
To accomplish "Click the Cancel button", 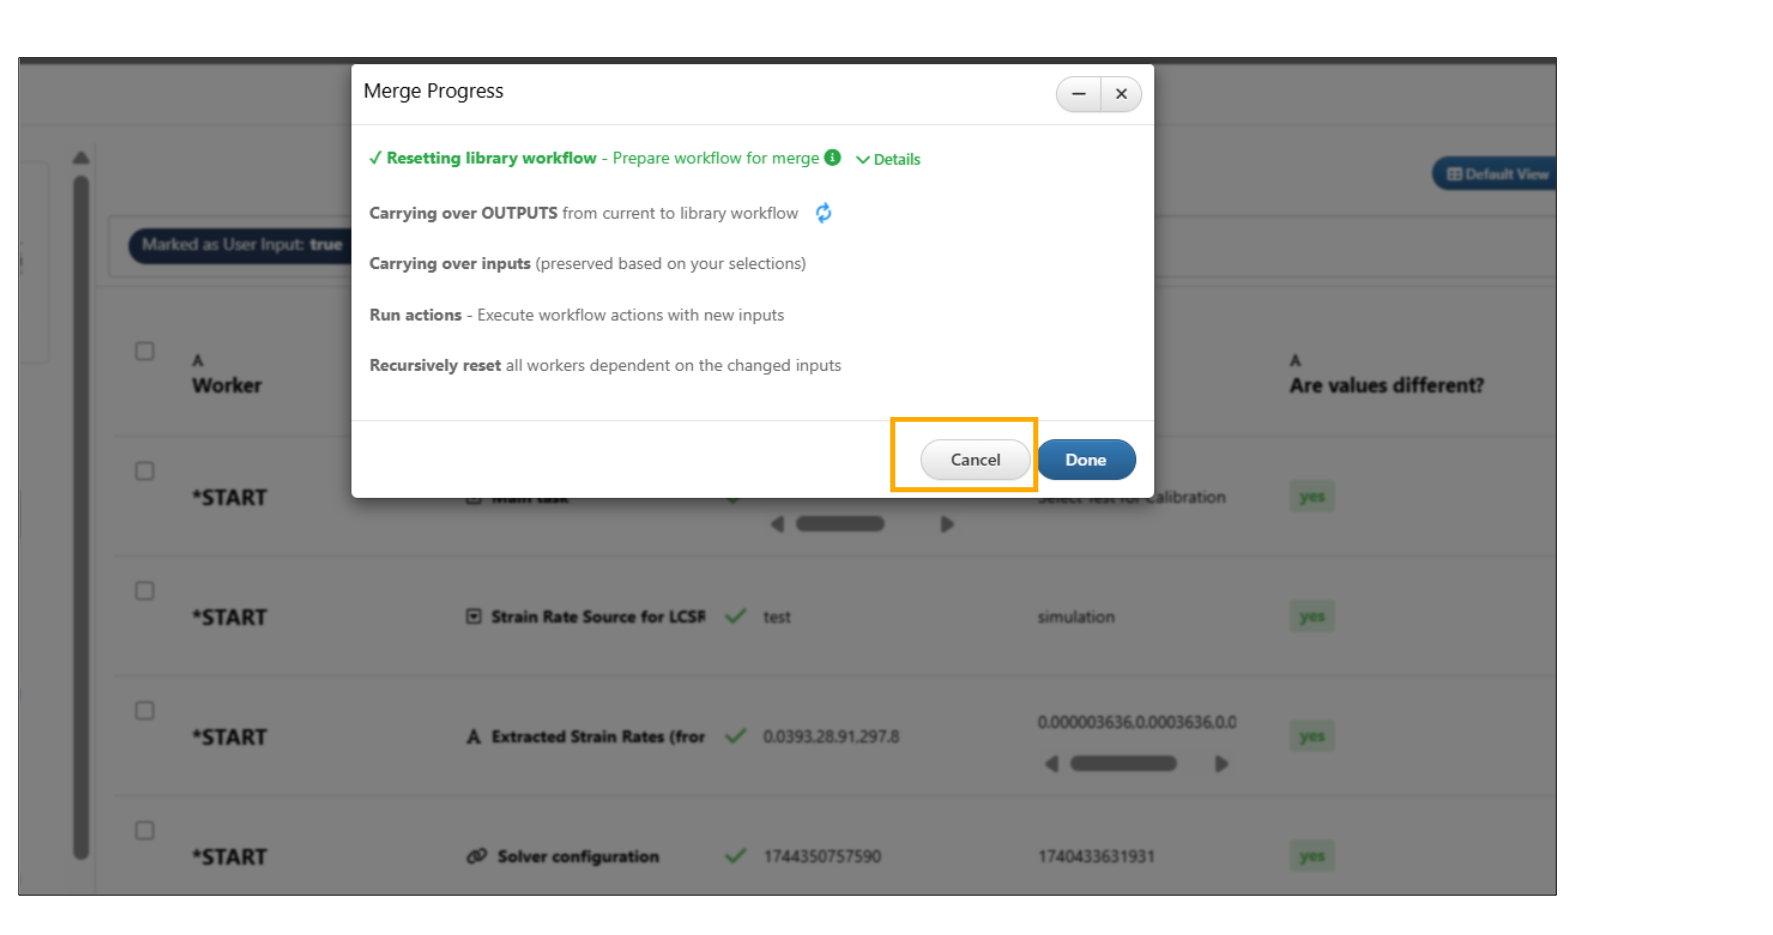I will click(975, 460).
